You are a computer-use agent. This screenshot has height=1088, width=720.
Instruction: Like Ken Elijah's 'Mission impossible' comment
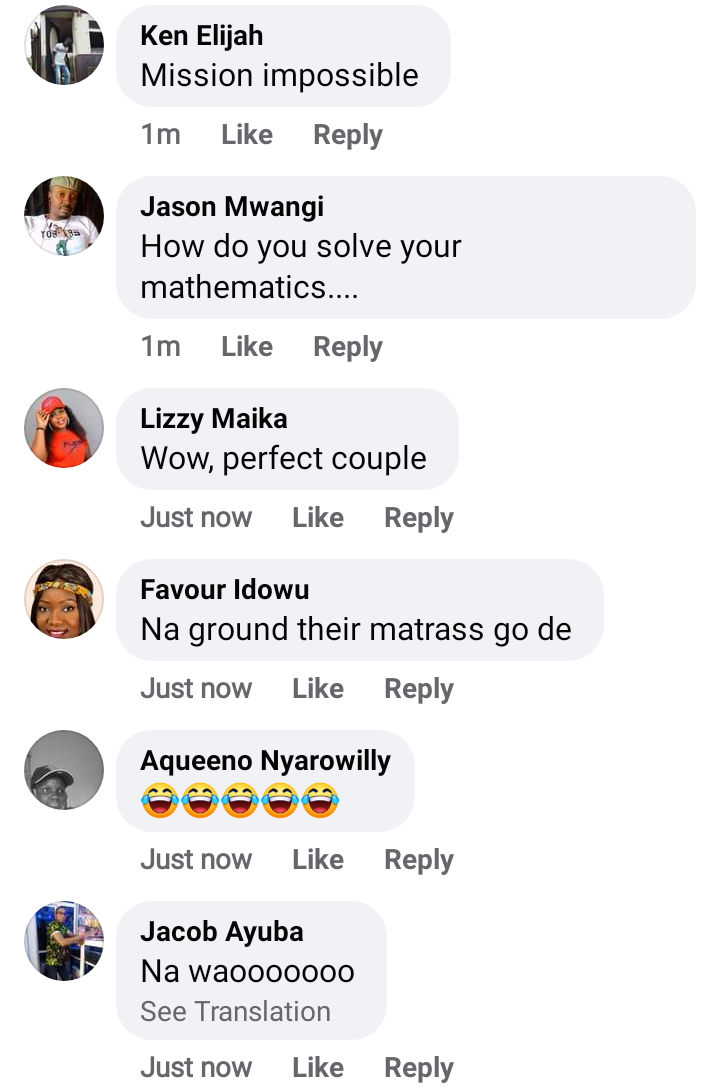247,135
